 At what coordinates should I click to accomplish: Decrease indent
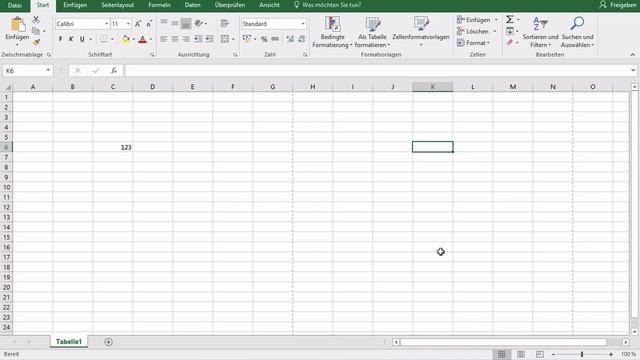198,39
